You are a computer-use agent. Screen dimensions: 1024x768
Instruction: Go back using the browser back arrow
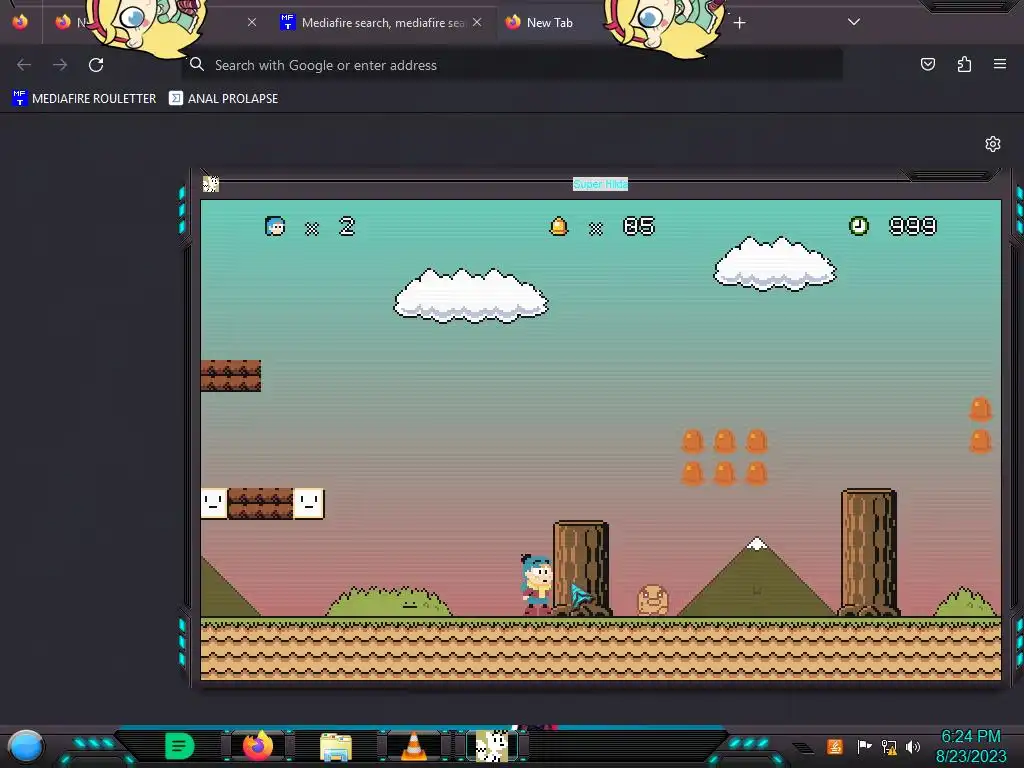24,65
